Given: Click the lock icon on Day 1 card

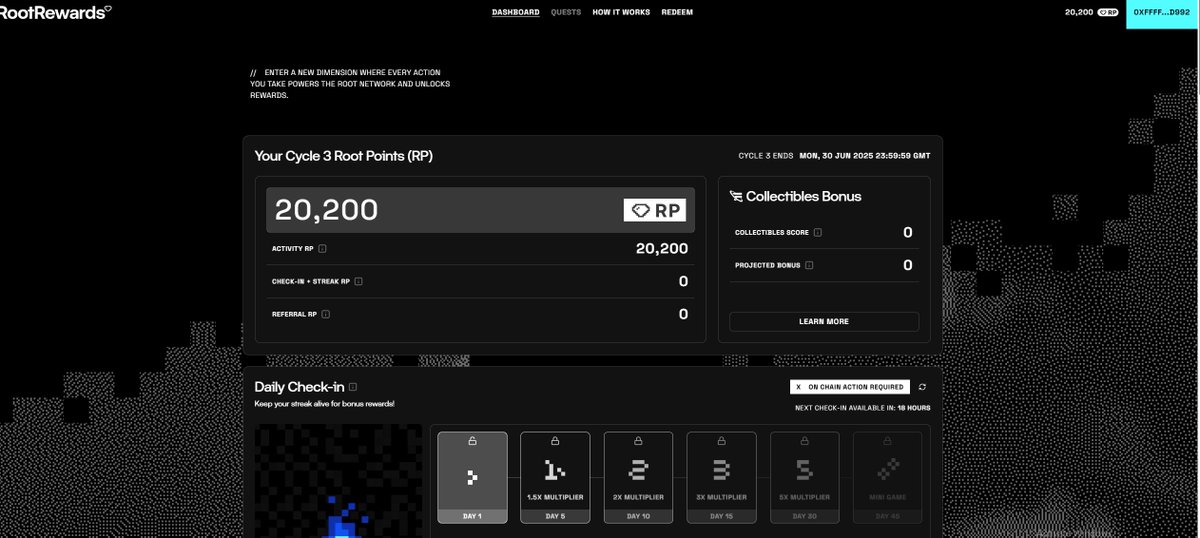Looking at the screenshot, I should coord(472,440).
